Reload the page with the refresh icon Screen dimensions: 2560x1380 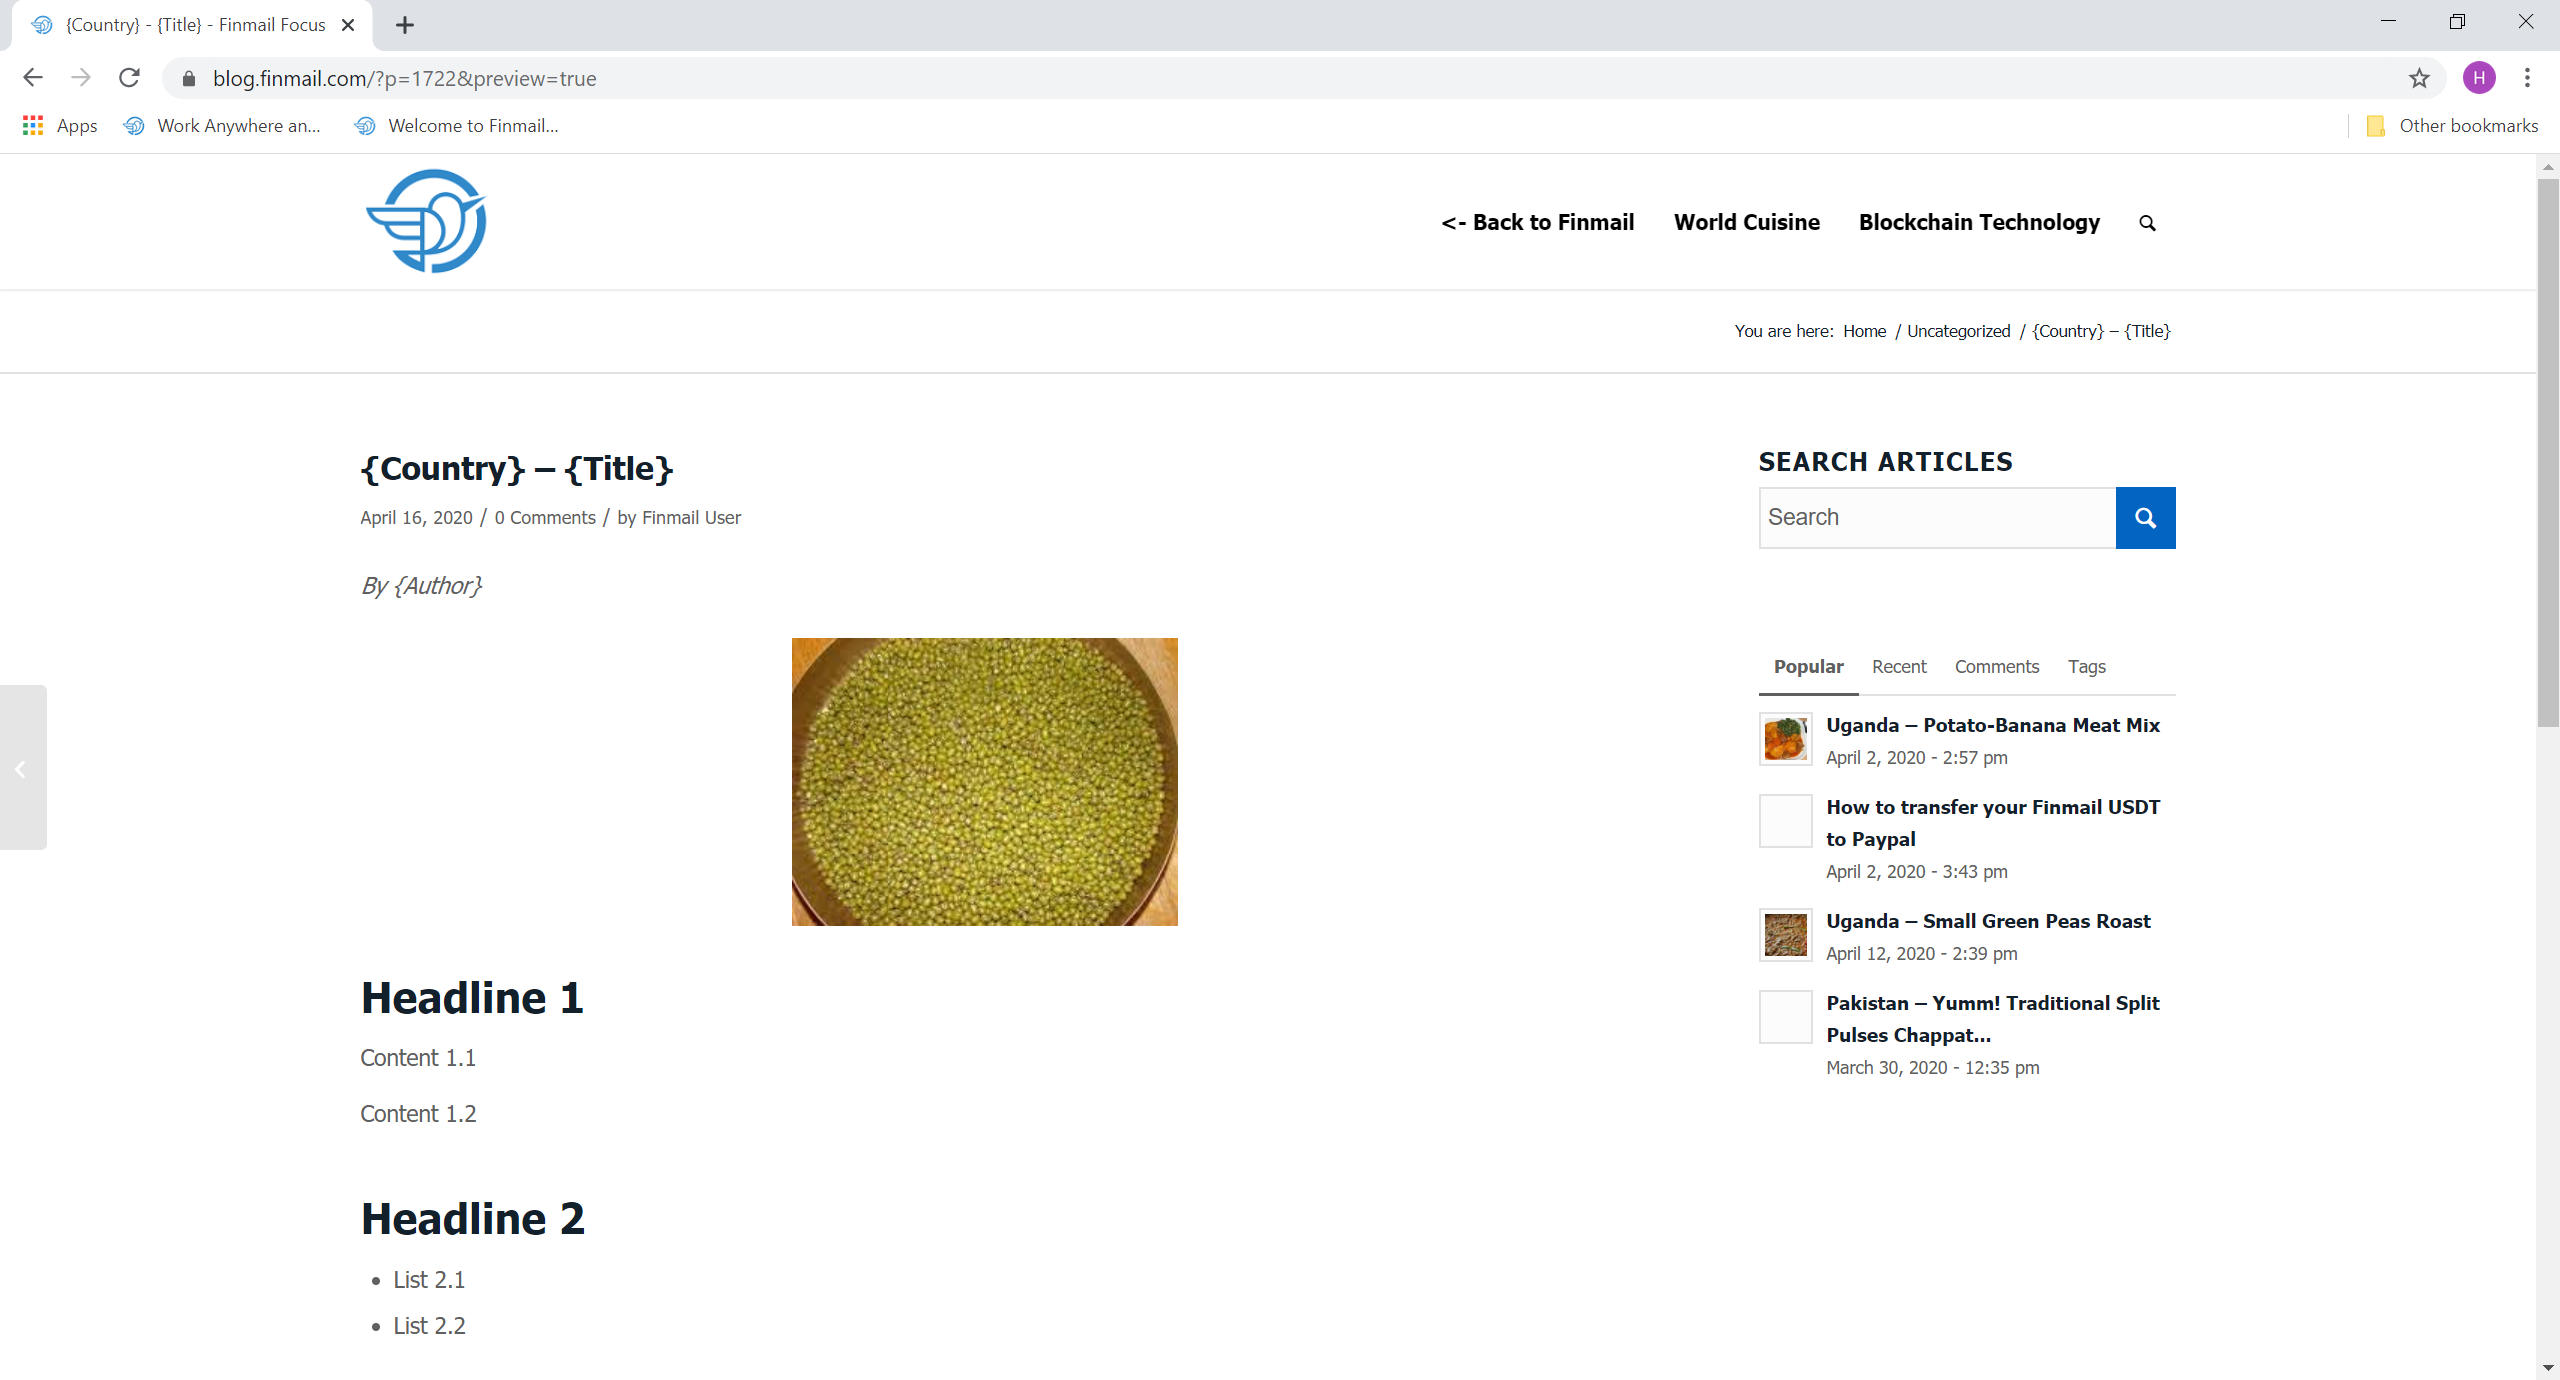pos(129,78)
